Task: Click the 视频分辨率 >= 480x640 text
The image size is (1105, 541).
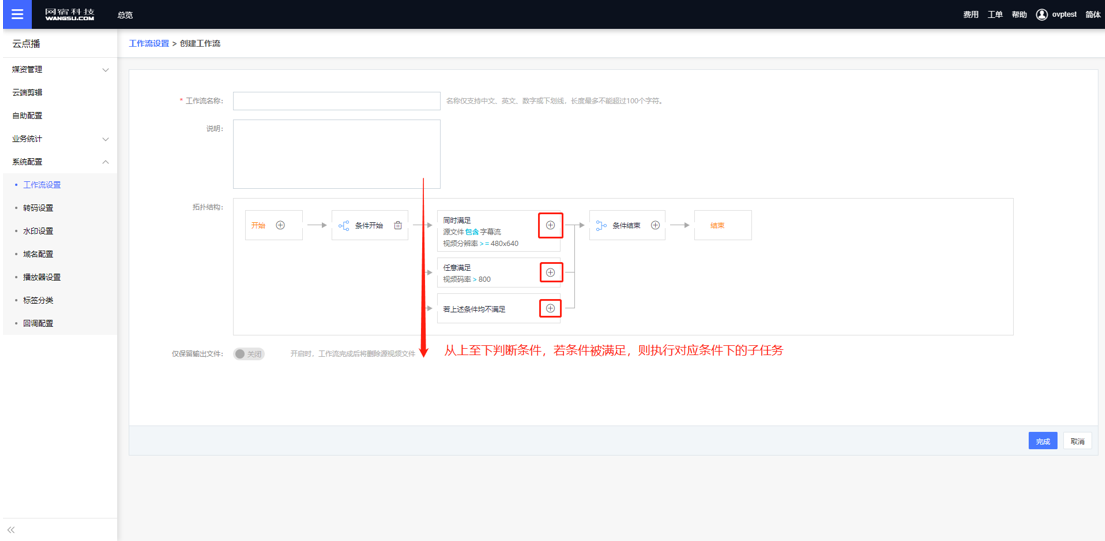Action: click(x=481, y=244)
